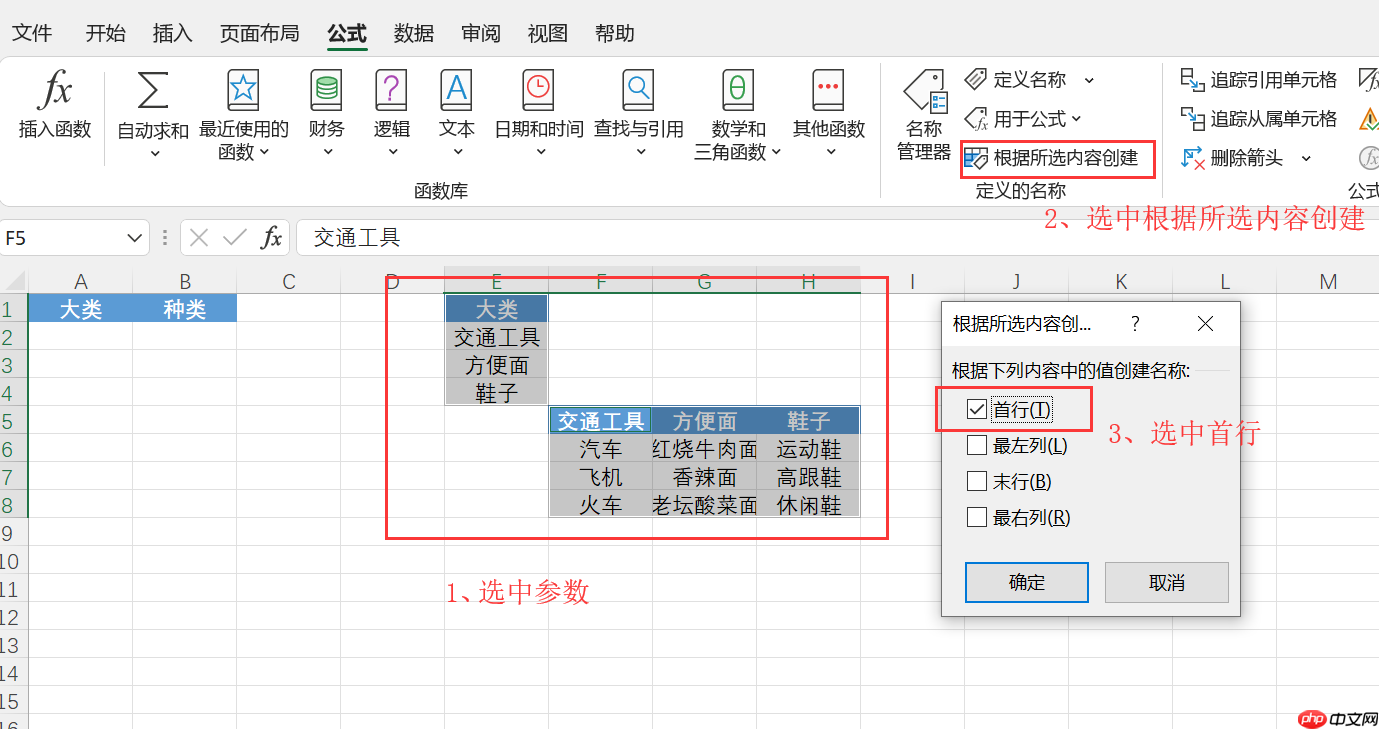Toggle the Top row (首行) checkbox

977,409
